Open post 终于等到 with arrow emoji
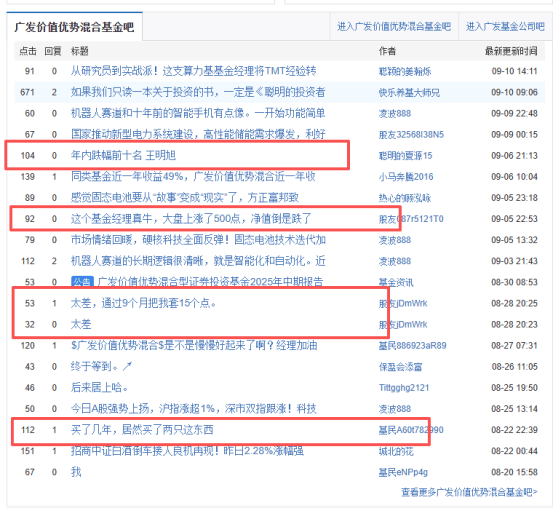The width and height of the screenshot is (554, 509). coord(101,367)
